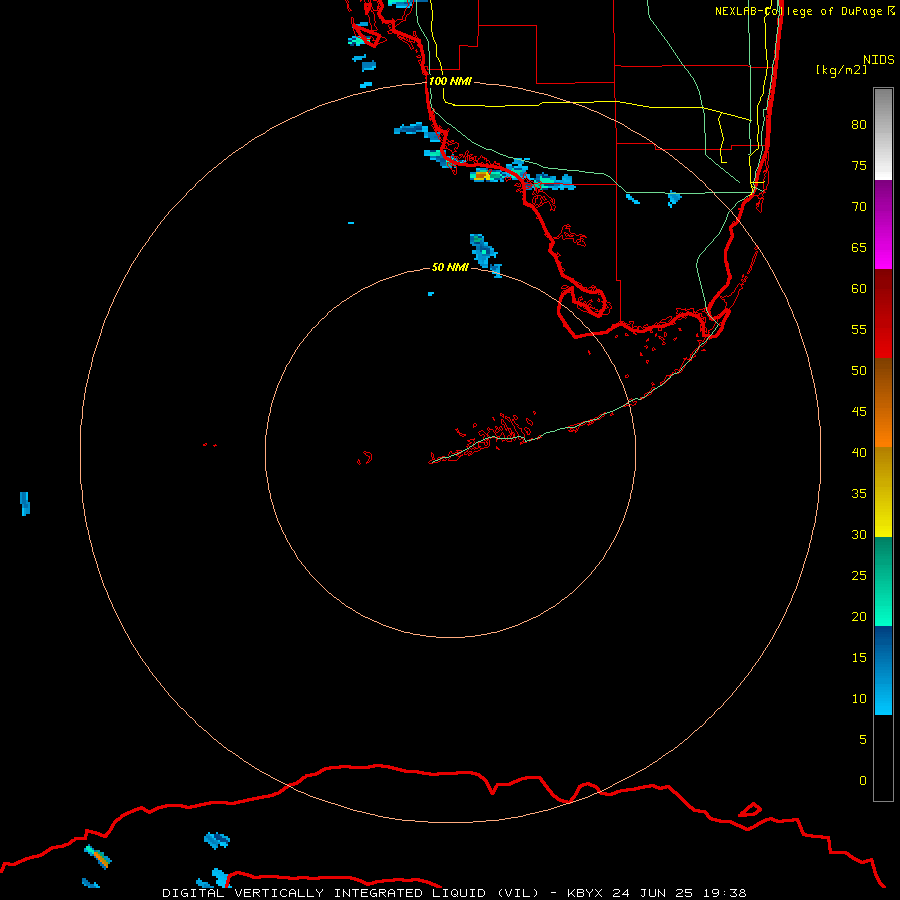
Task: Click the blue segment of the color bar
Action: [x=883, y=670]
